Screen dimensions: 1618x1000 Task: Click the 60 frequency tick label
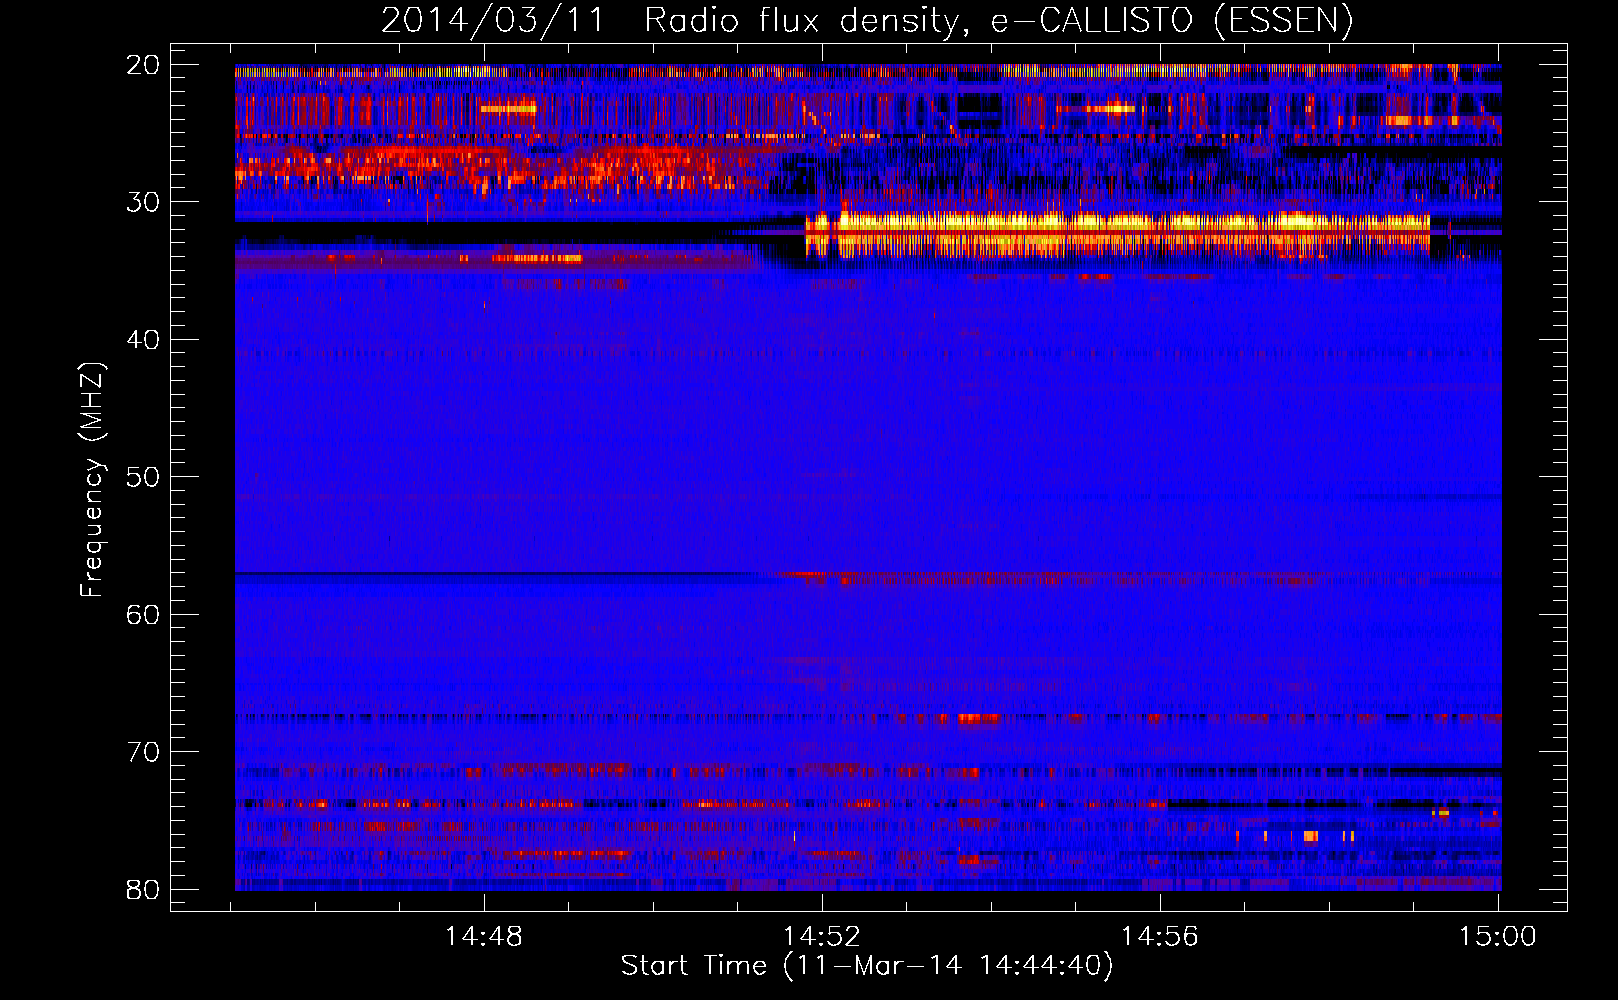(143, 615)
